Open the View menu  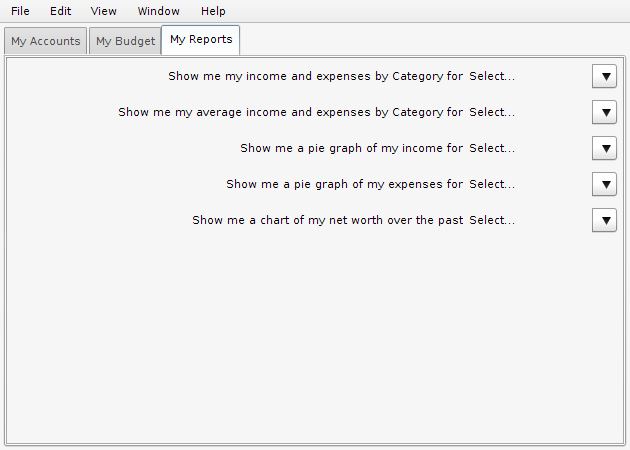[x=103, y=11]
